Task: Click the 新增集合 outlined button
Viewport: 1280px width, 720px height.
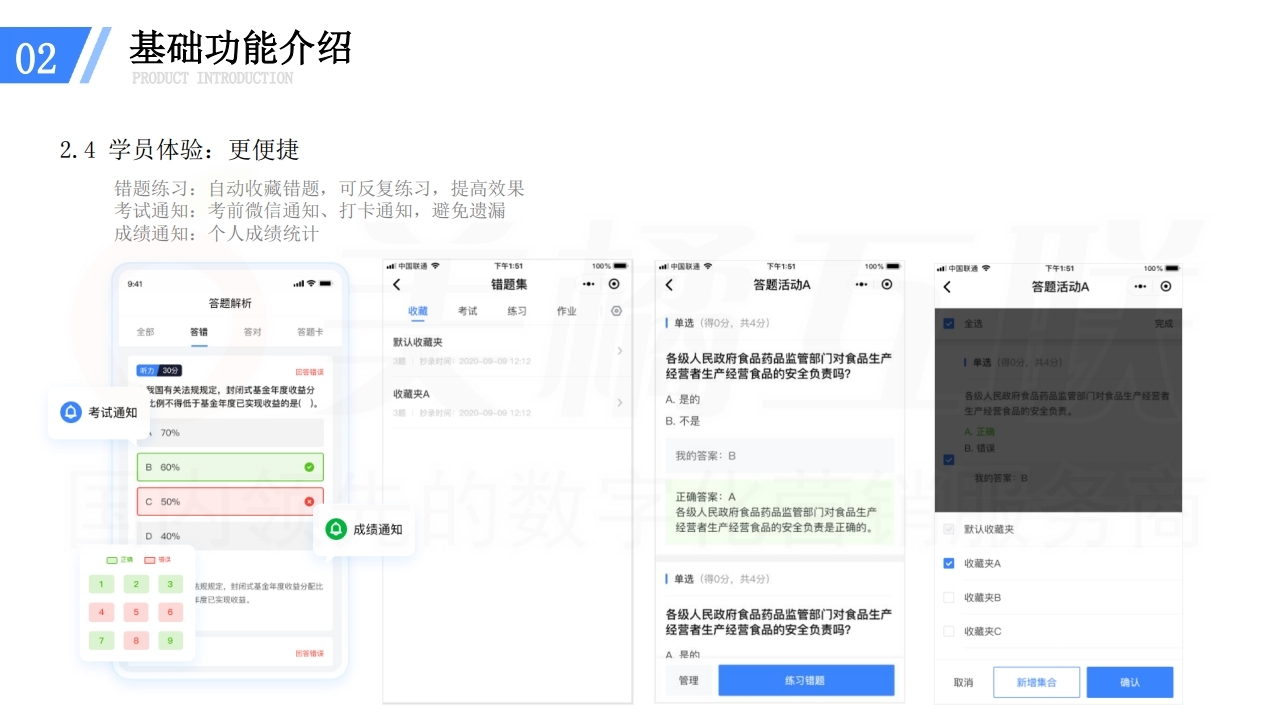Action: [1036, 682]
